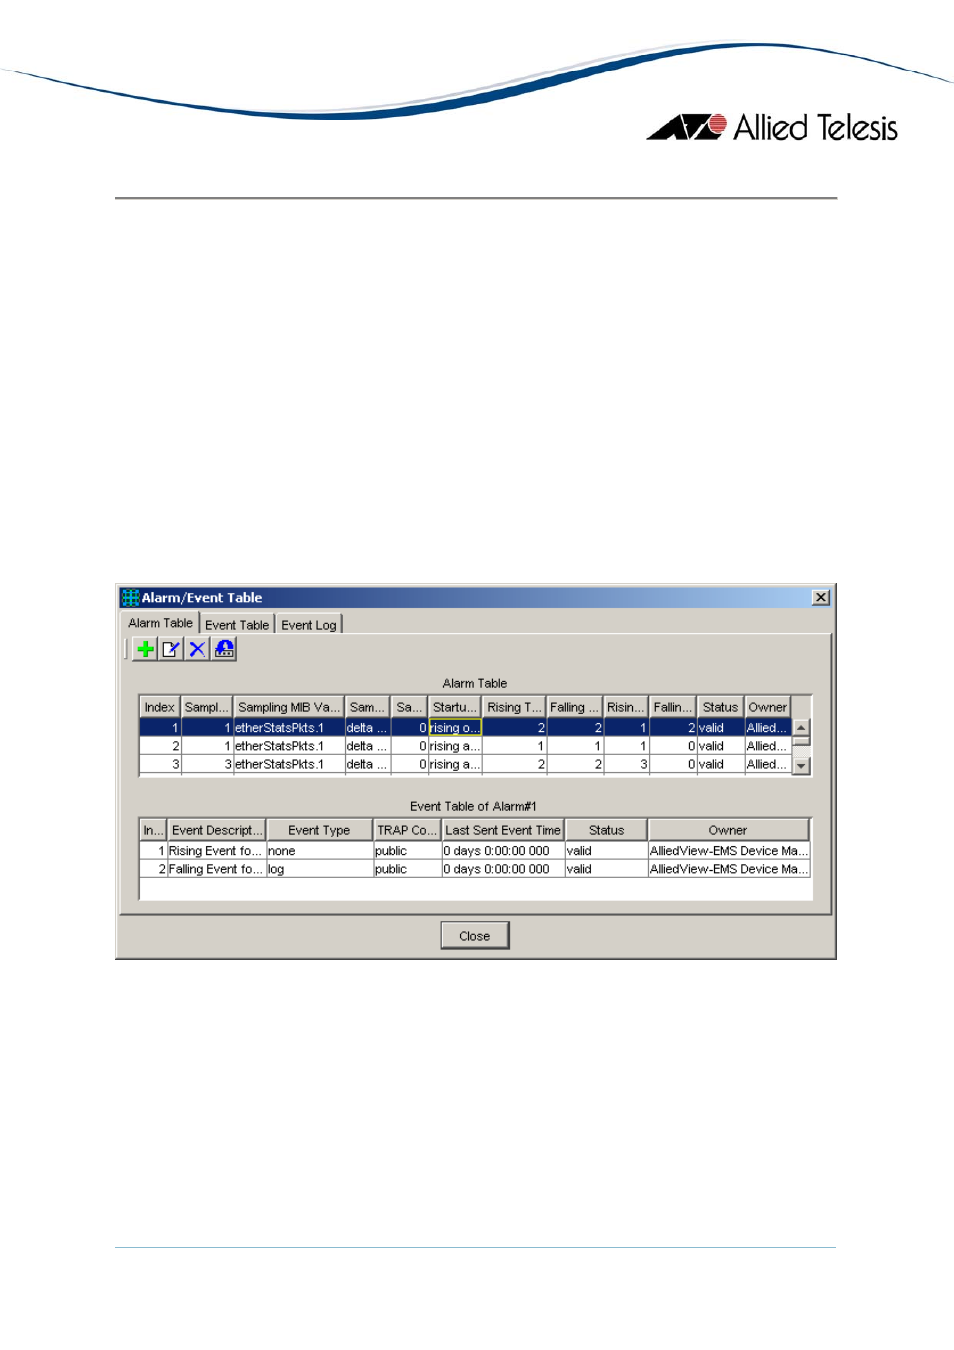Click the blue X delete alarm icon
Viewport: 954px width, 1350px height.
point(198,649)
